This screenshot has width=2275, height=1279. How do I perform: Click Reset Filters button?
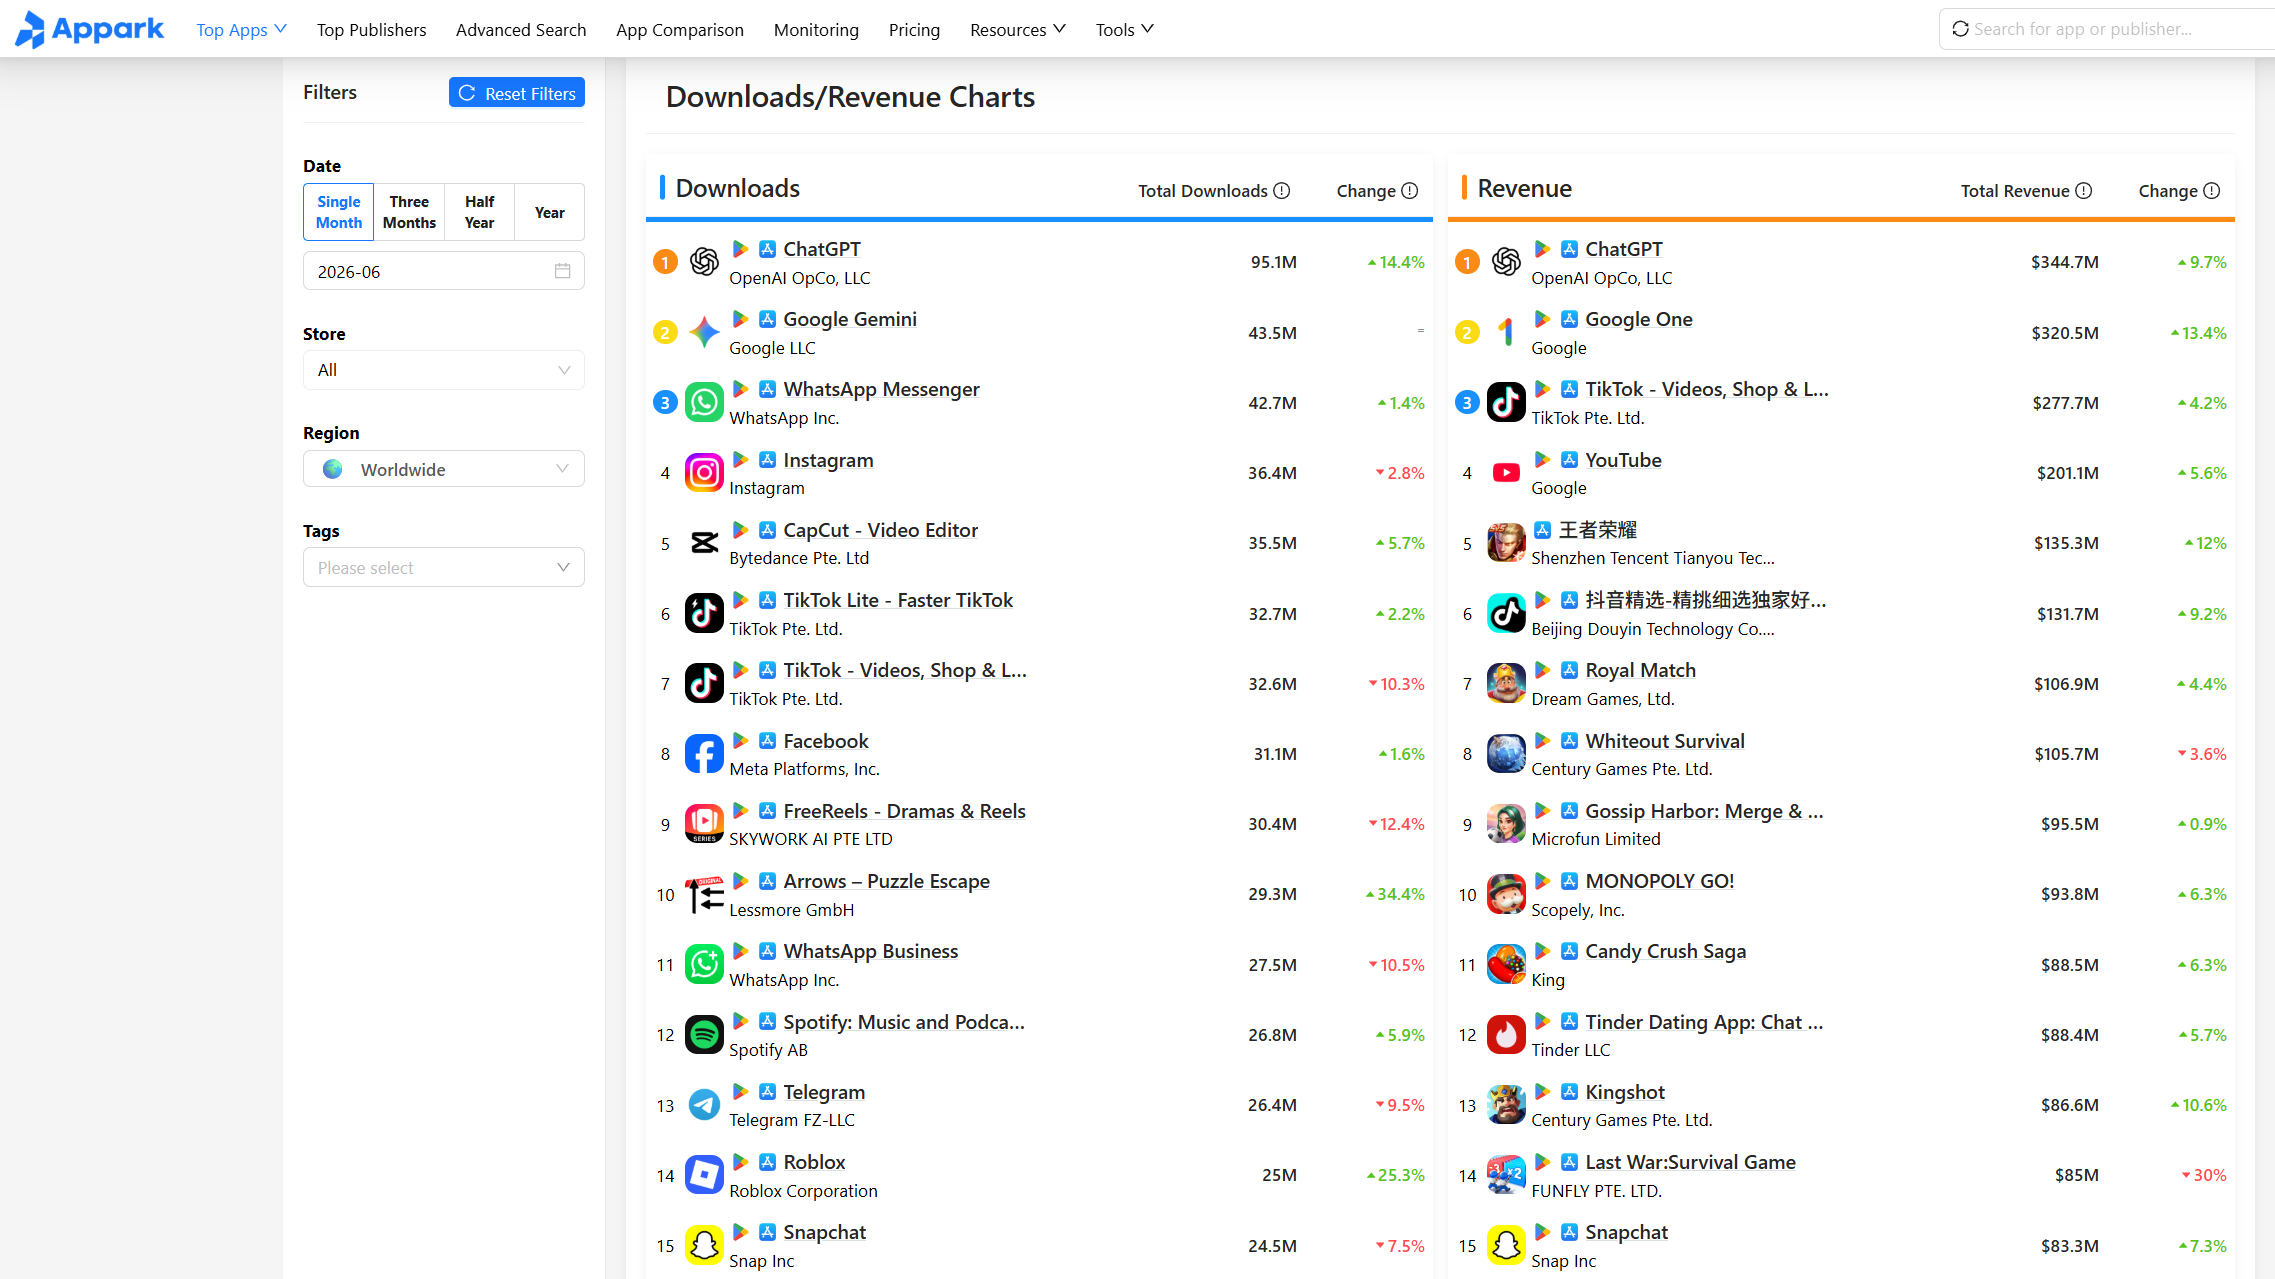coord(517,92)
